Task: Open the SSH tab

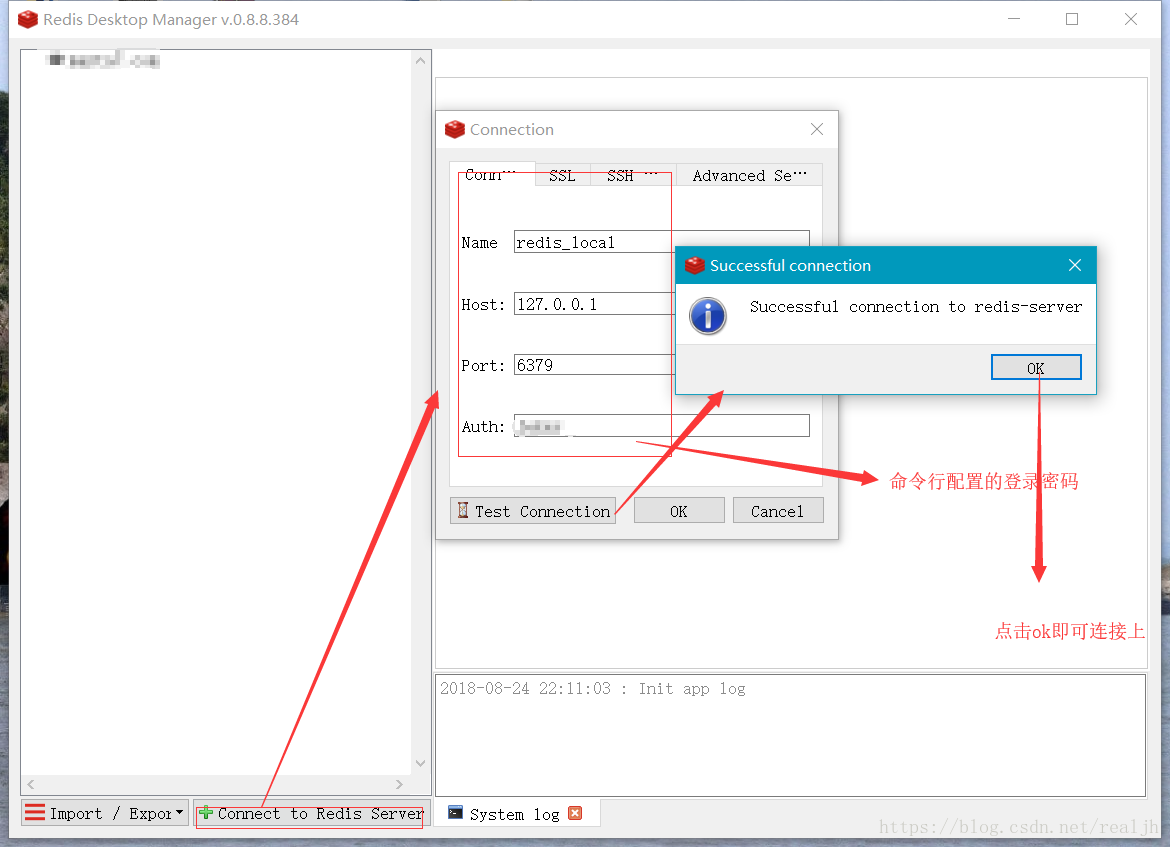Action: (x=633, y=175)
